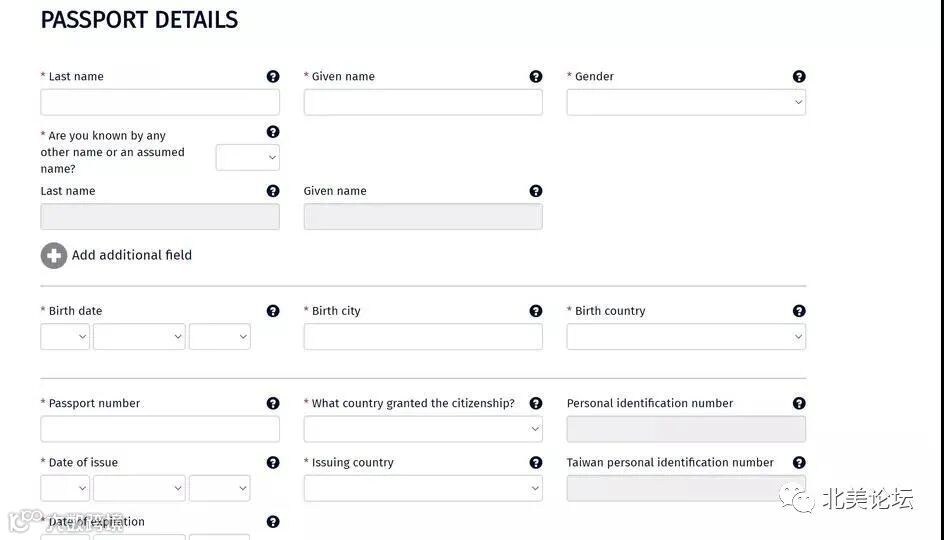Click the plus icon to add additional field
The width and height of the screenshot is (944, 540).
54,256
